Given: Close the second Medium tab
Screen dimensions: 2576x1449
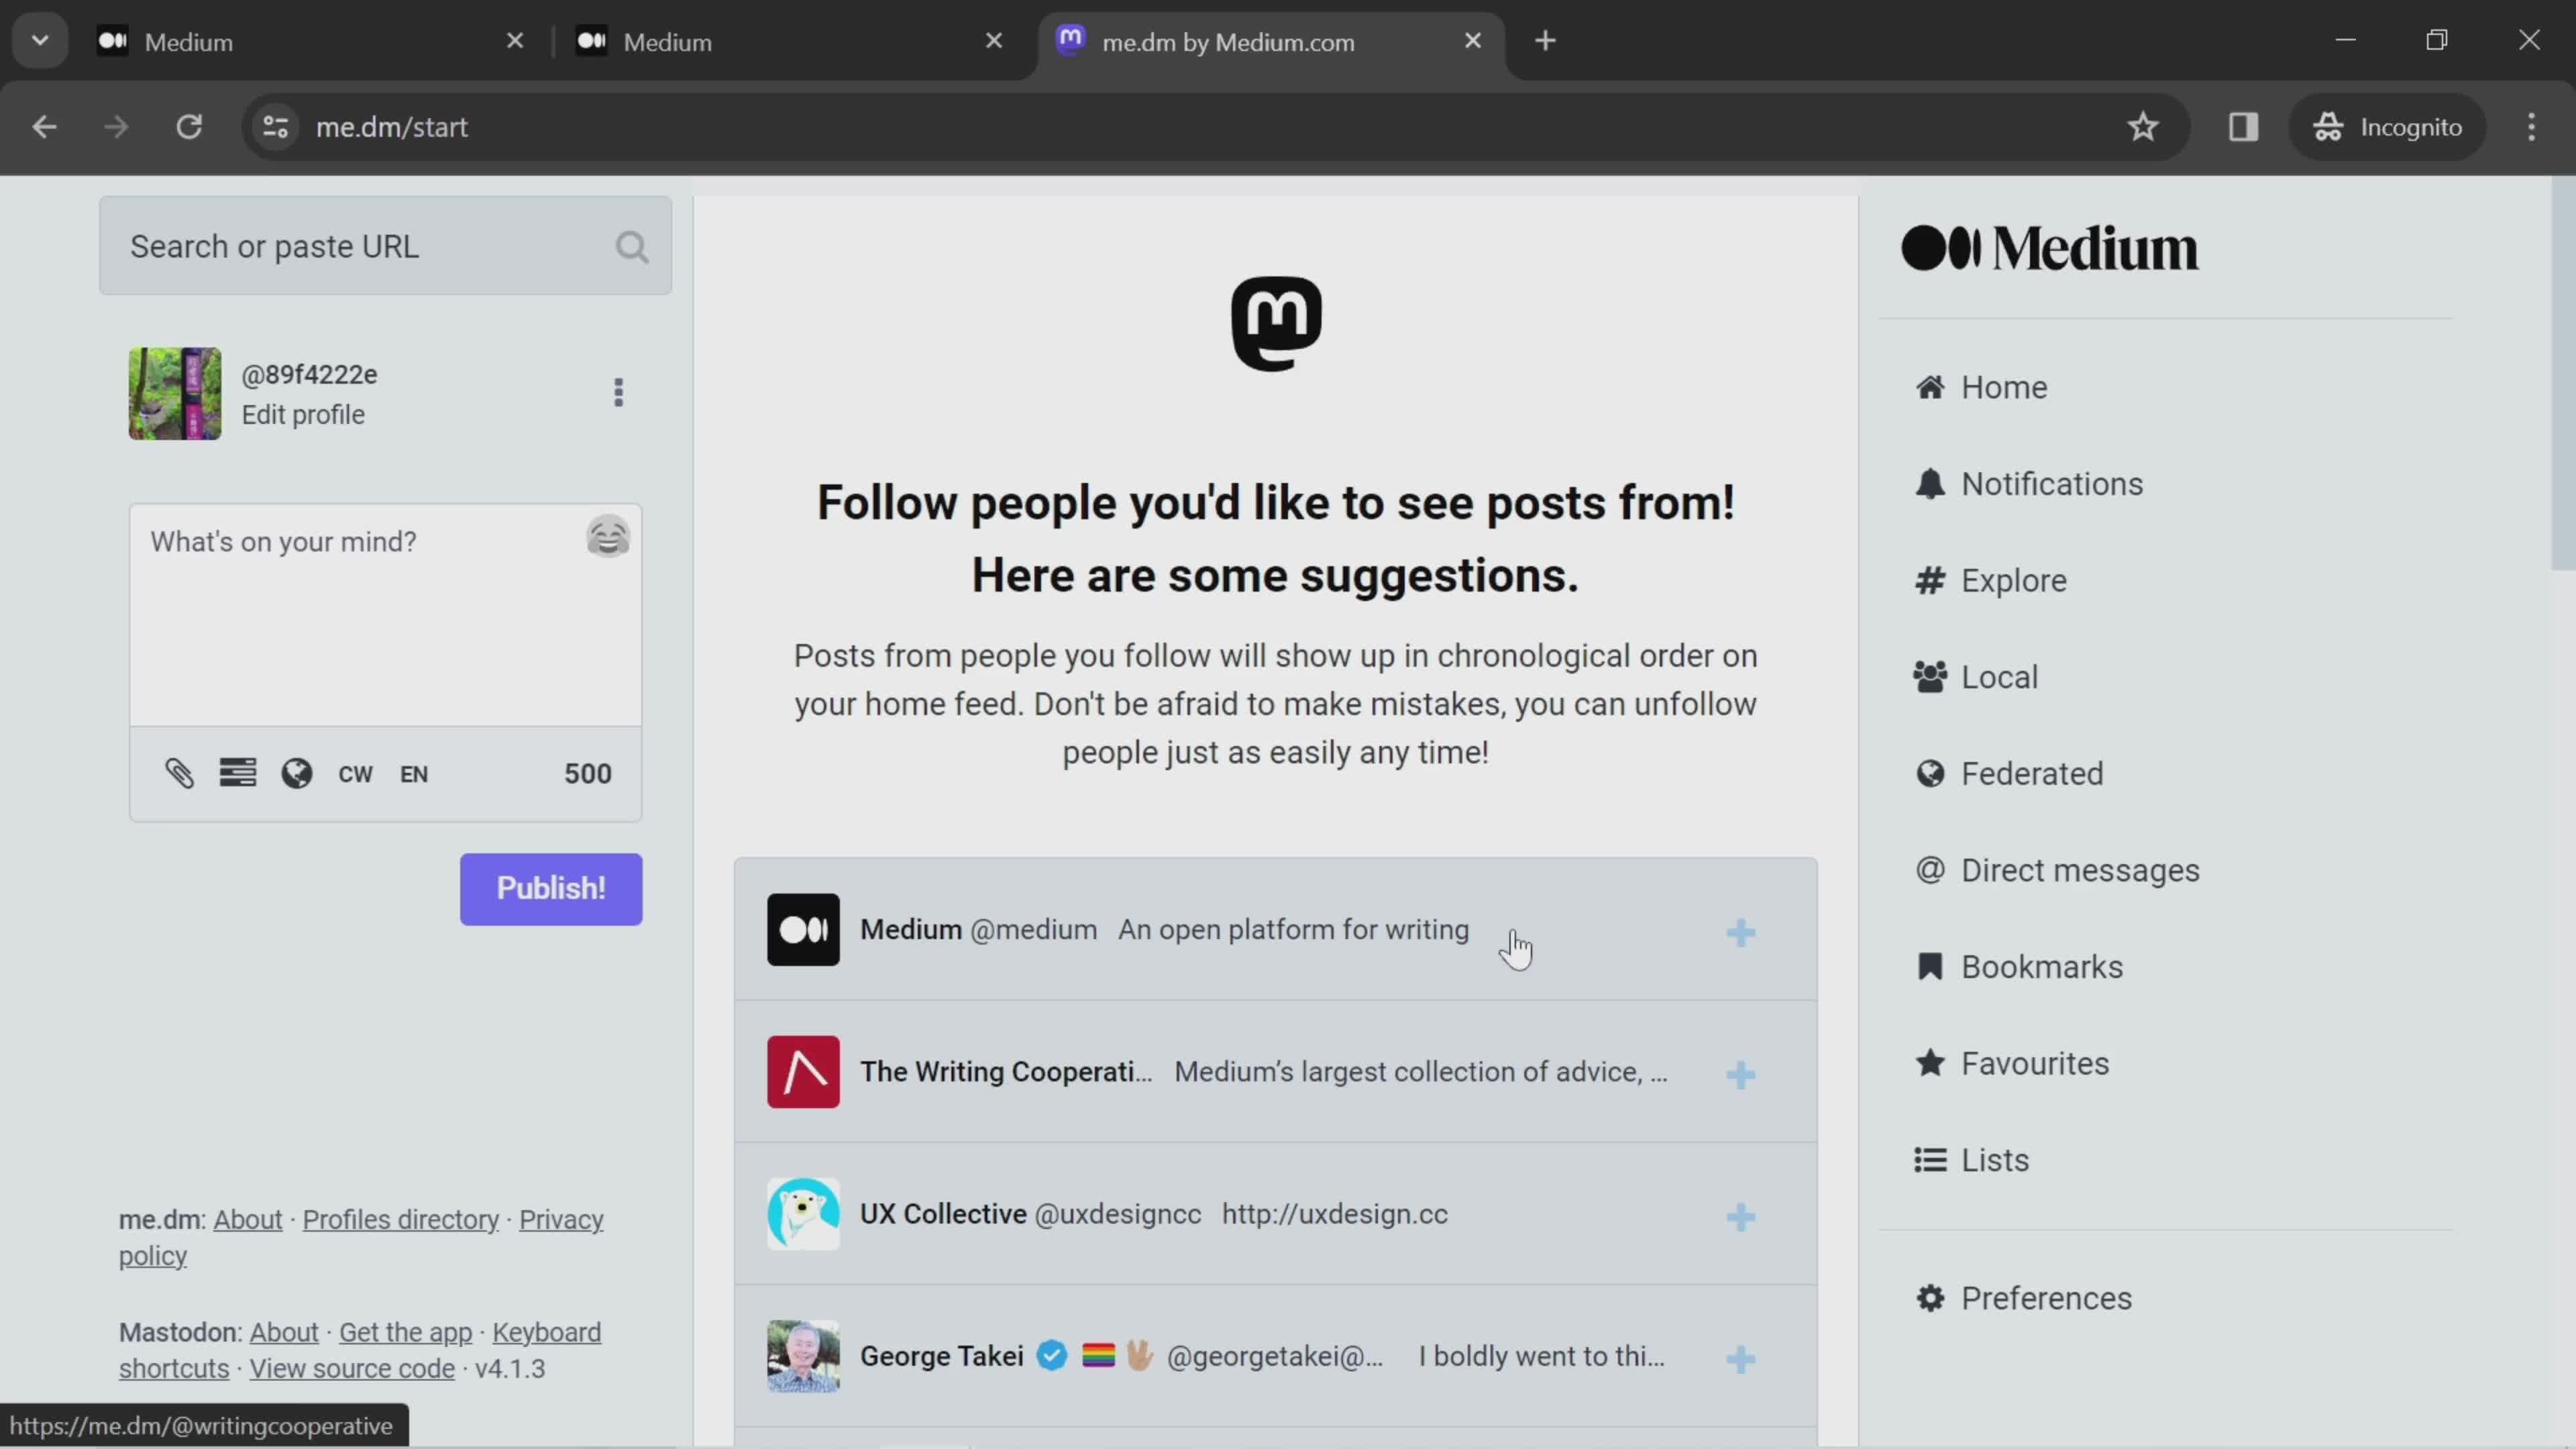Looking at the screenshot, I should (x=994, y=41).
